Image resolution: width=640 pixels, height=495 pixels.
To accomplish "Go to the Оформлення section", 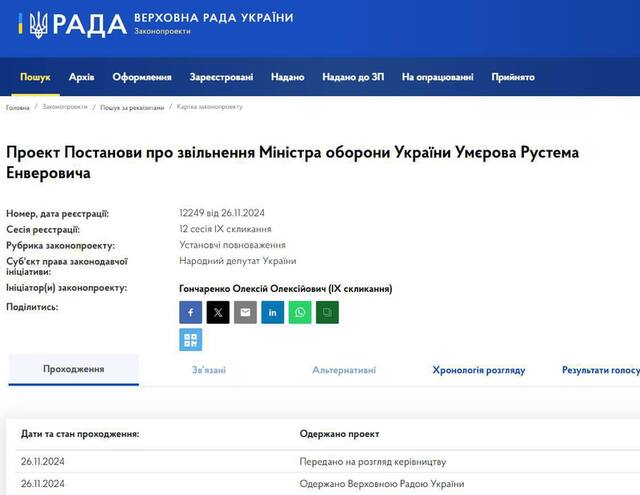I will (142, 77).
